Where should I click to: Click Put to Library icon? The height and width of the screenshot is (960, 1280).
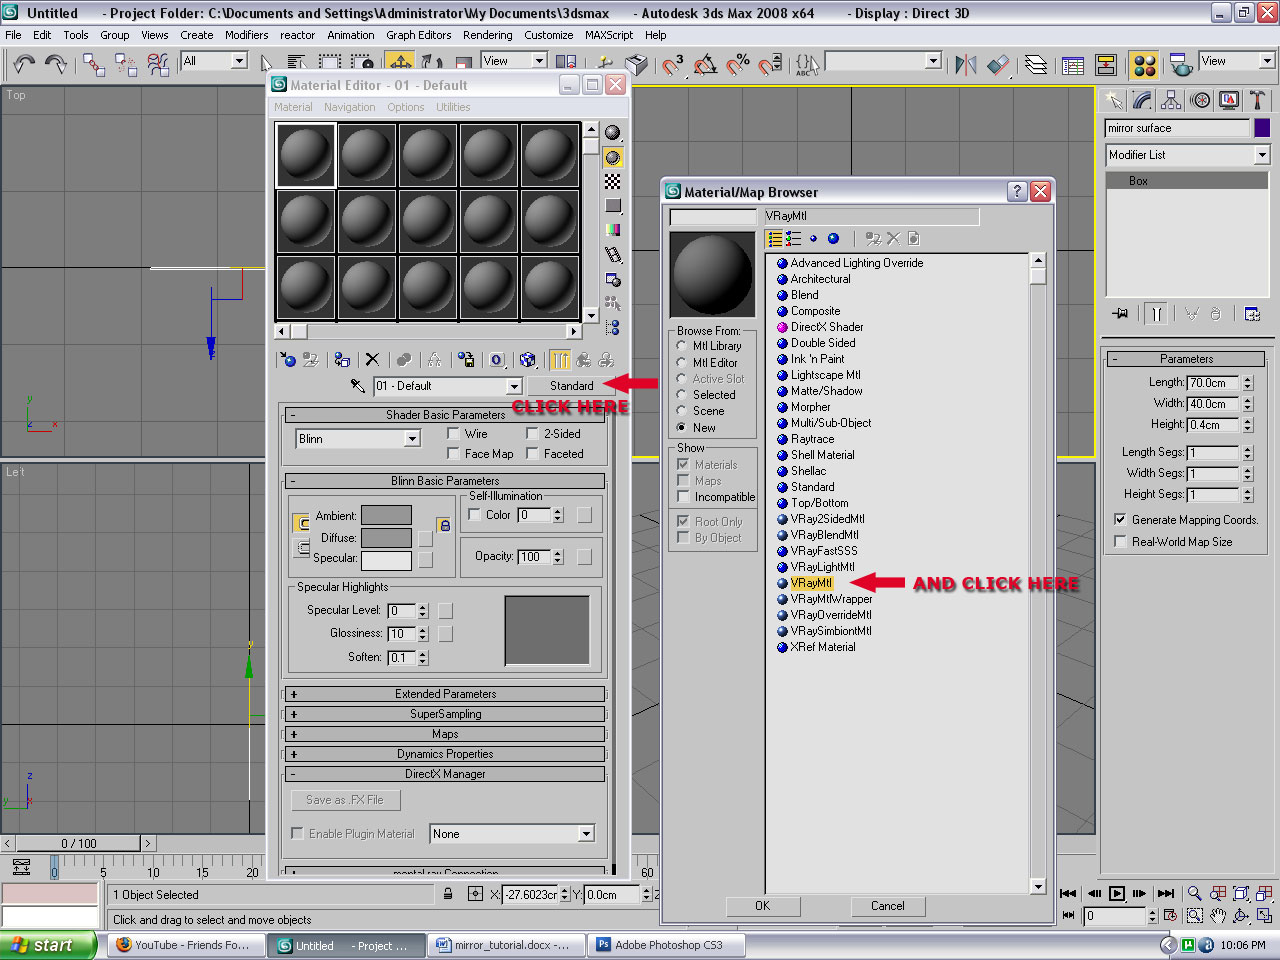click(466, 360)
